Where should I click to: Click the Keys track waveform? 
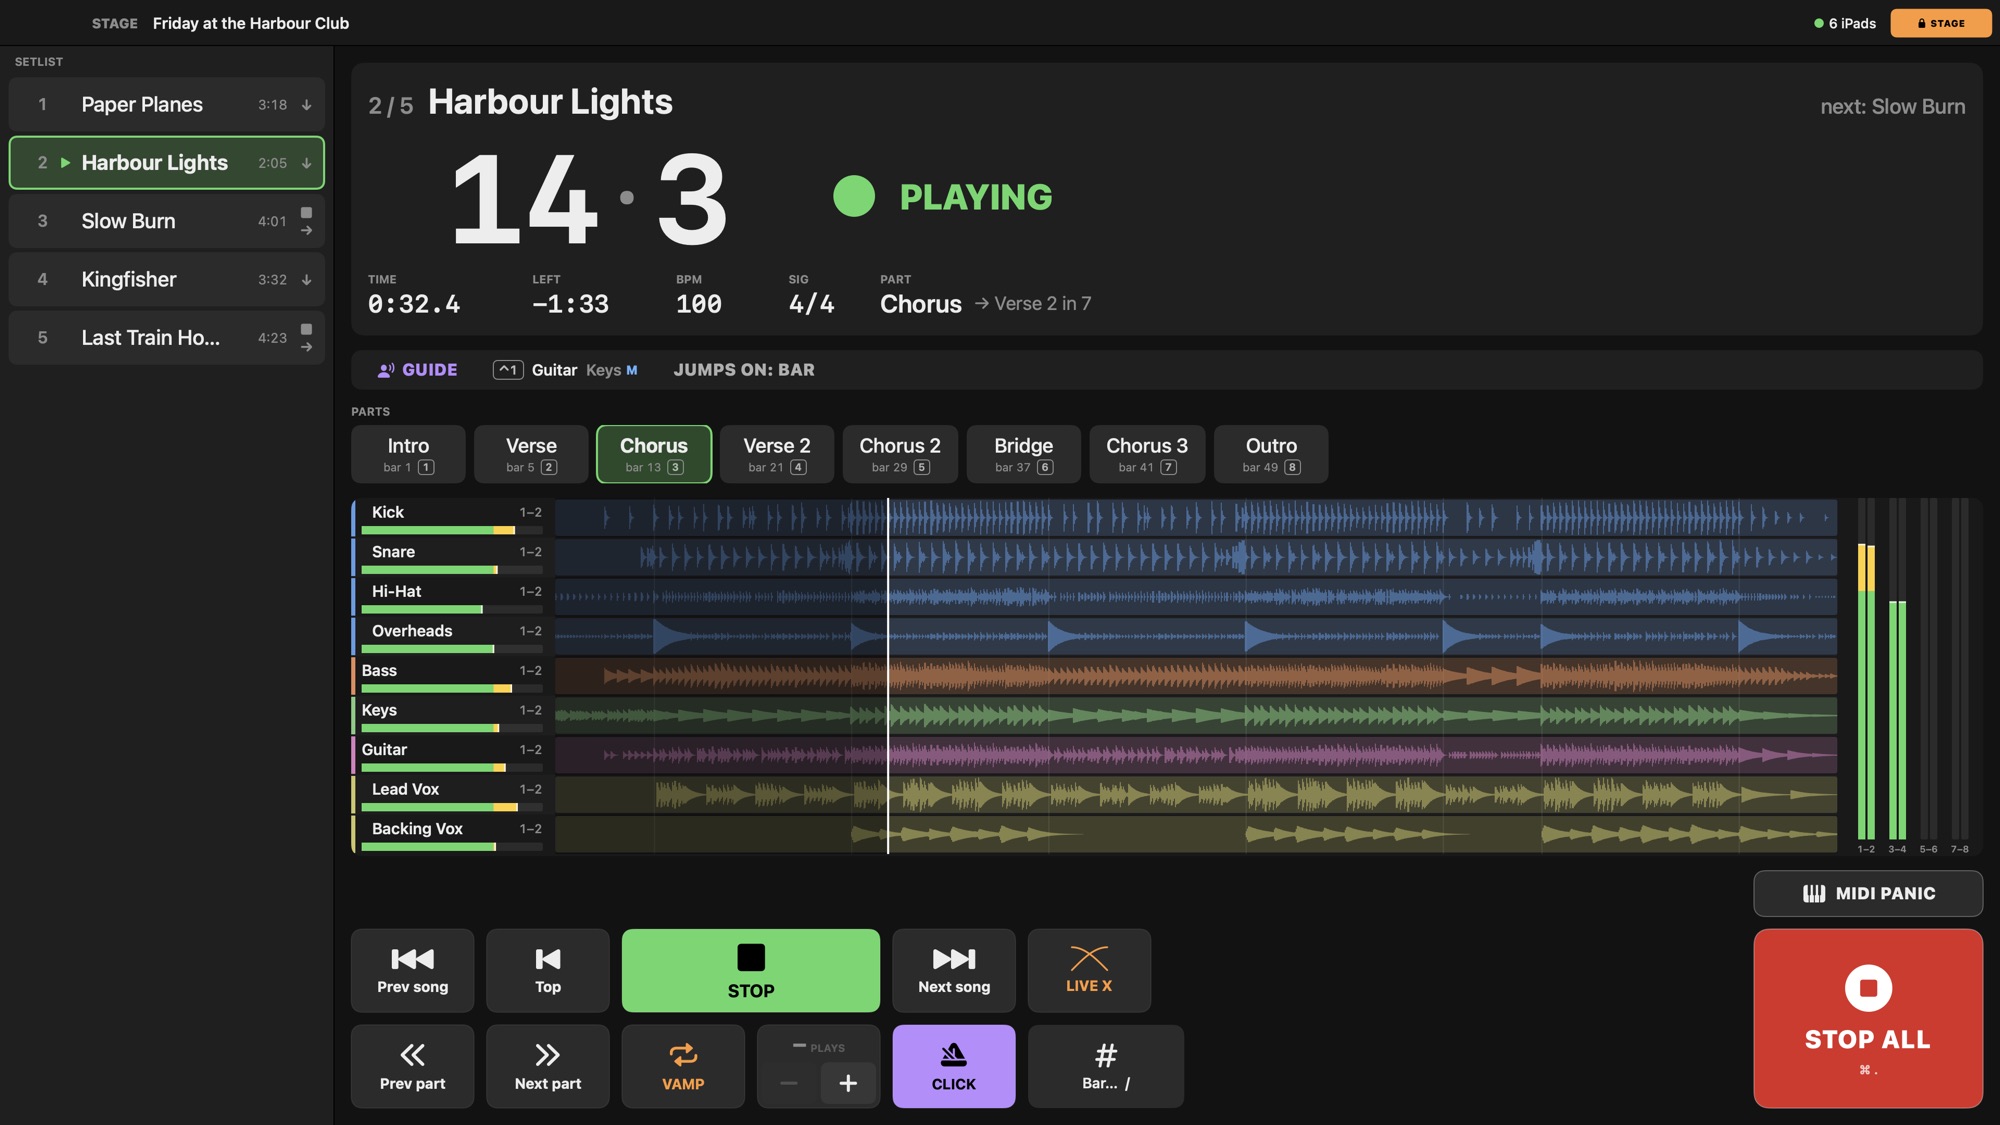coord(1195,715)
